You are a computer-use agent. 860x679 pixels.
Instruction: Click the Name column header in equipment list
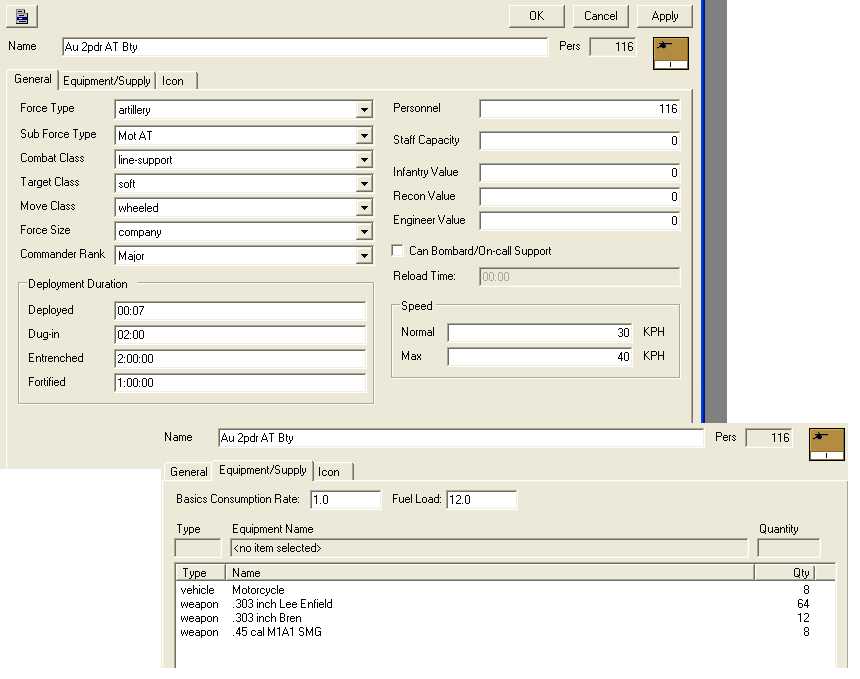[x=490, y=573]
